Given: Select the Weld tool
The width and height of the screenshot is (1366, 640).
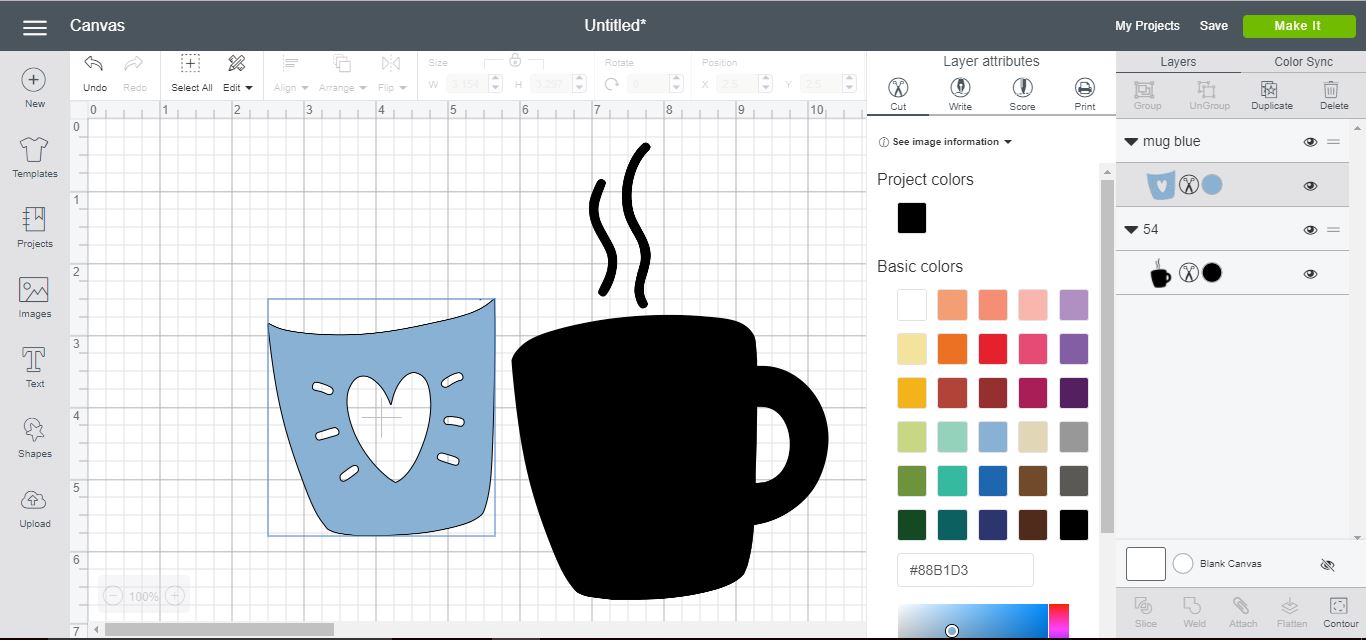Looking at the screenshot, I should point(1194,610).
